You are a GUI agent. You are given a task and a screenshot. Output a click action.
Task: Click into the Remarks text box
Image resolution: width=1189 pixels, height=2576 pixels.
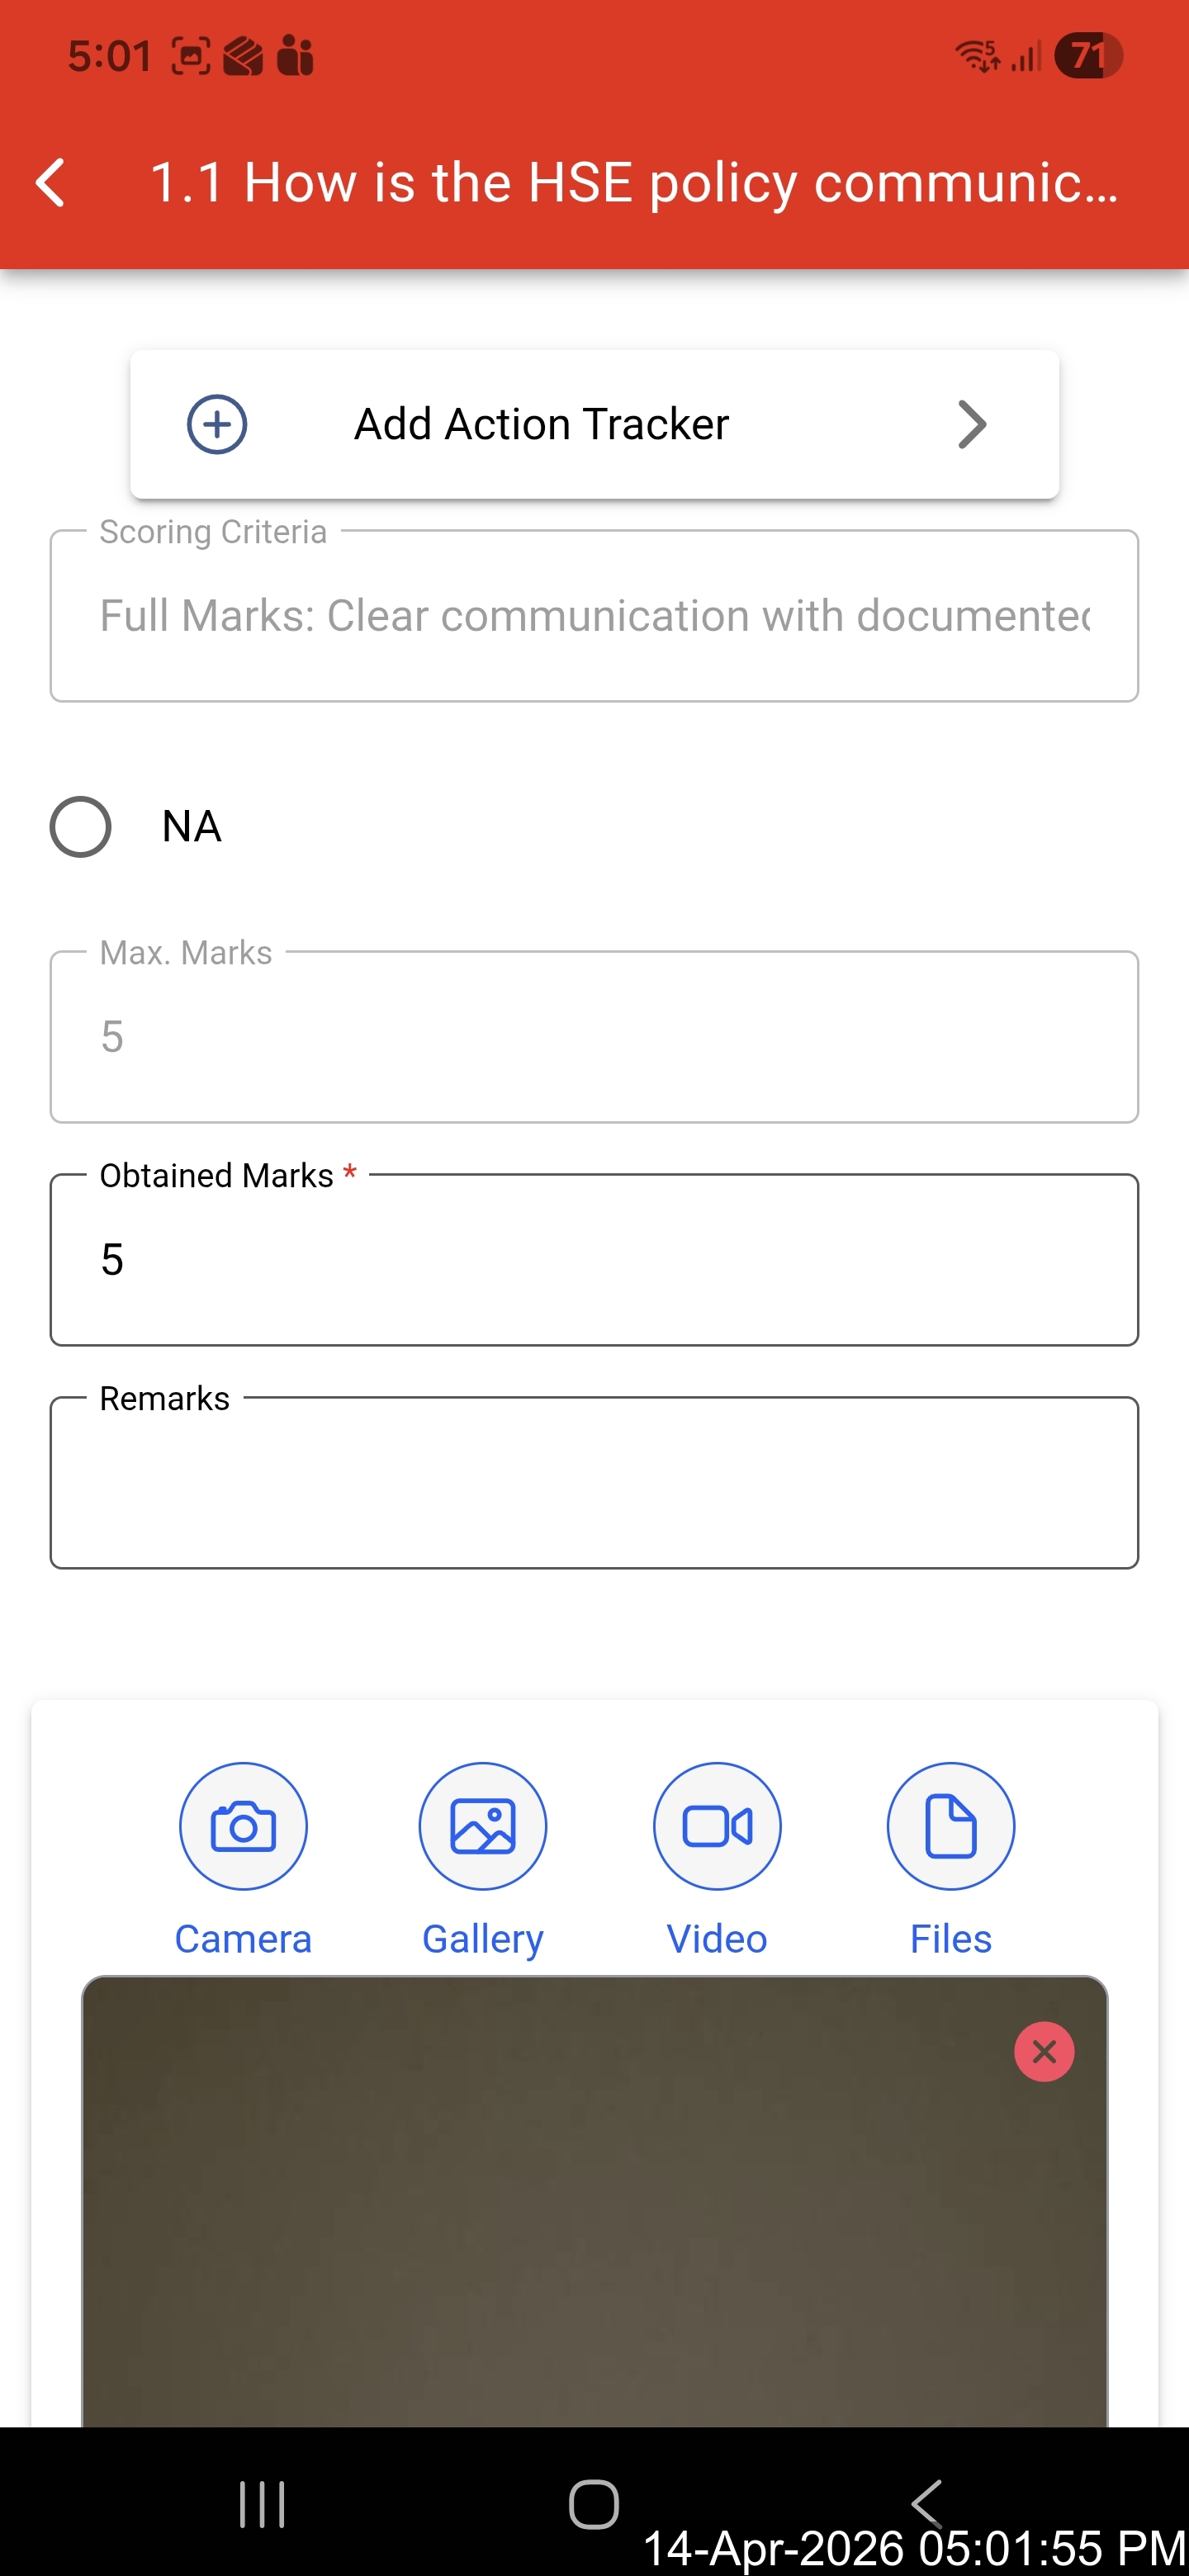[594, 1483]
